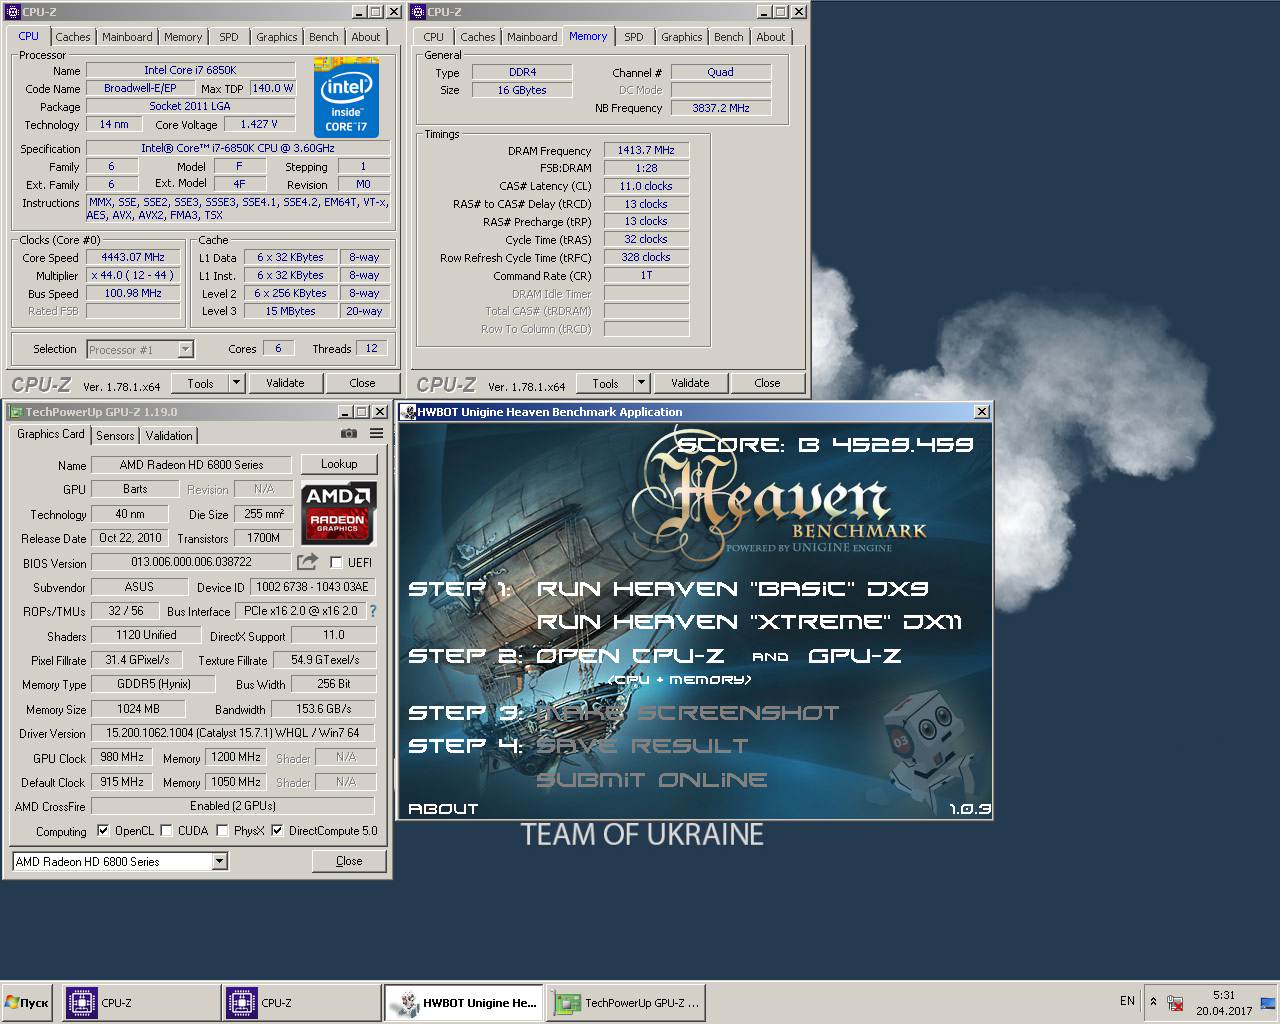Viewport: 1280px width, 1024px height.
Task: Open the Mainboard tab in left CPU-Z window
Action: (127, 37)
